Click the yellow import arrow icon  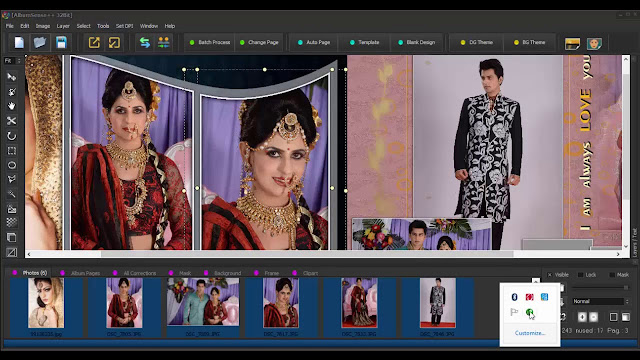(x=114, y=42)
